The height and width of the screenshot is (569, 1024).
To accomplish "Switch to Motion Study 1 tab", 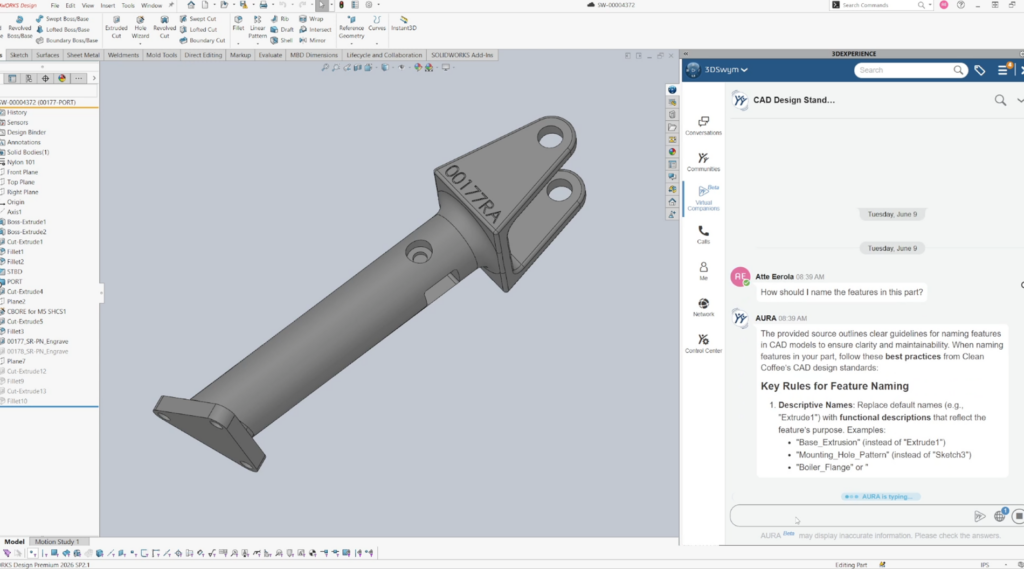I will [57, 542].
